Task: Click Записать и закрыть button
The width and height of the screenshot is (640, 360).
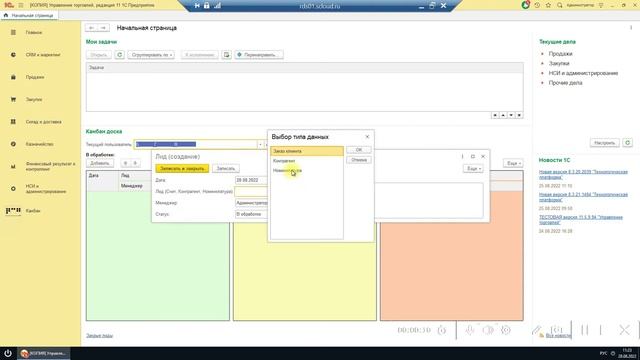Action: pyautogui.click(x=182, y=168)
